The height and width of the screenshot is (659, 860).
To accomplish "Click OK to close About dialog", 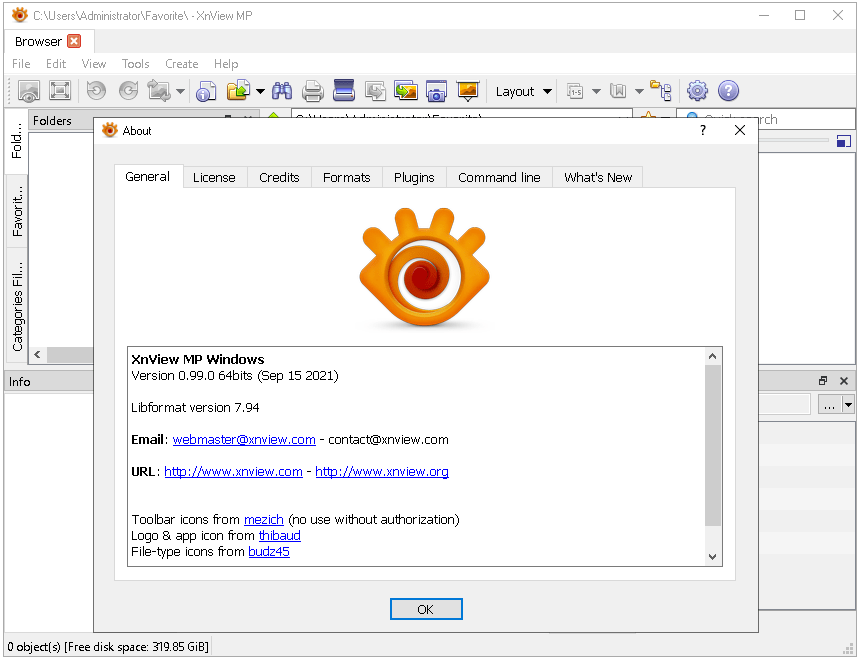I will [426, 609].
